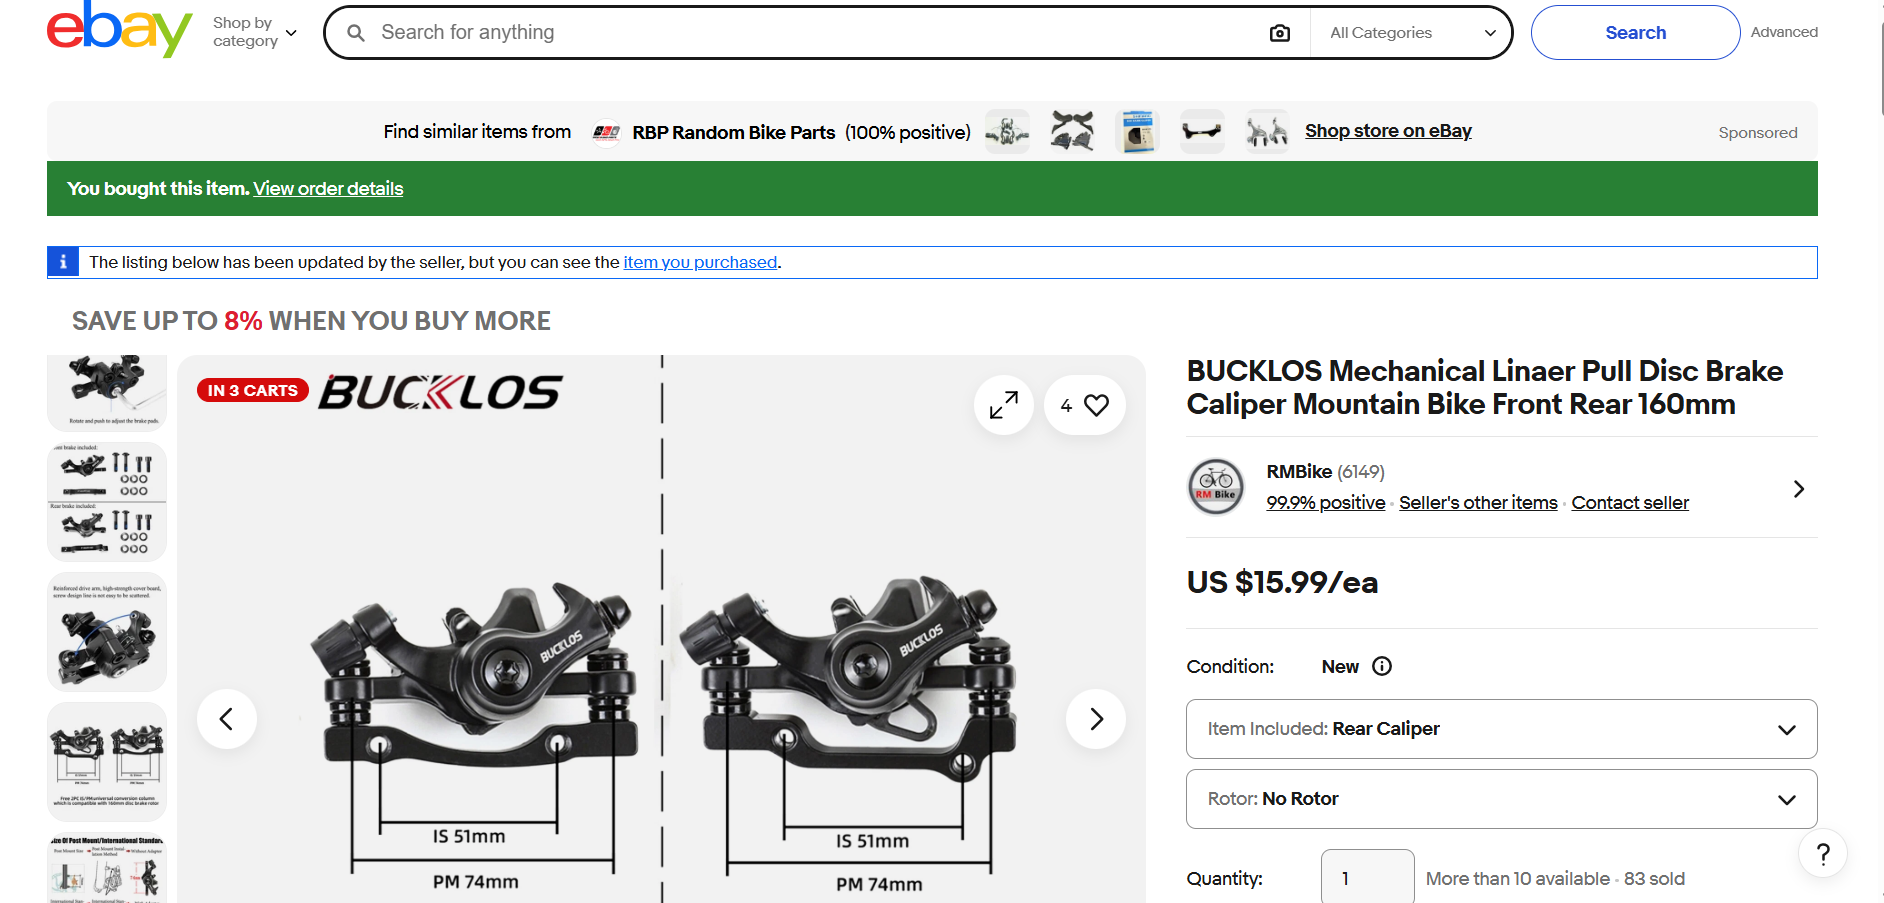Open the Item Included Rear Caliper dropdown
1884x903 pixels.
tap(1501, 729)
